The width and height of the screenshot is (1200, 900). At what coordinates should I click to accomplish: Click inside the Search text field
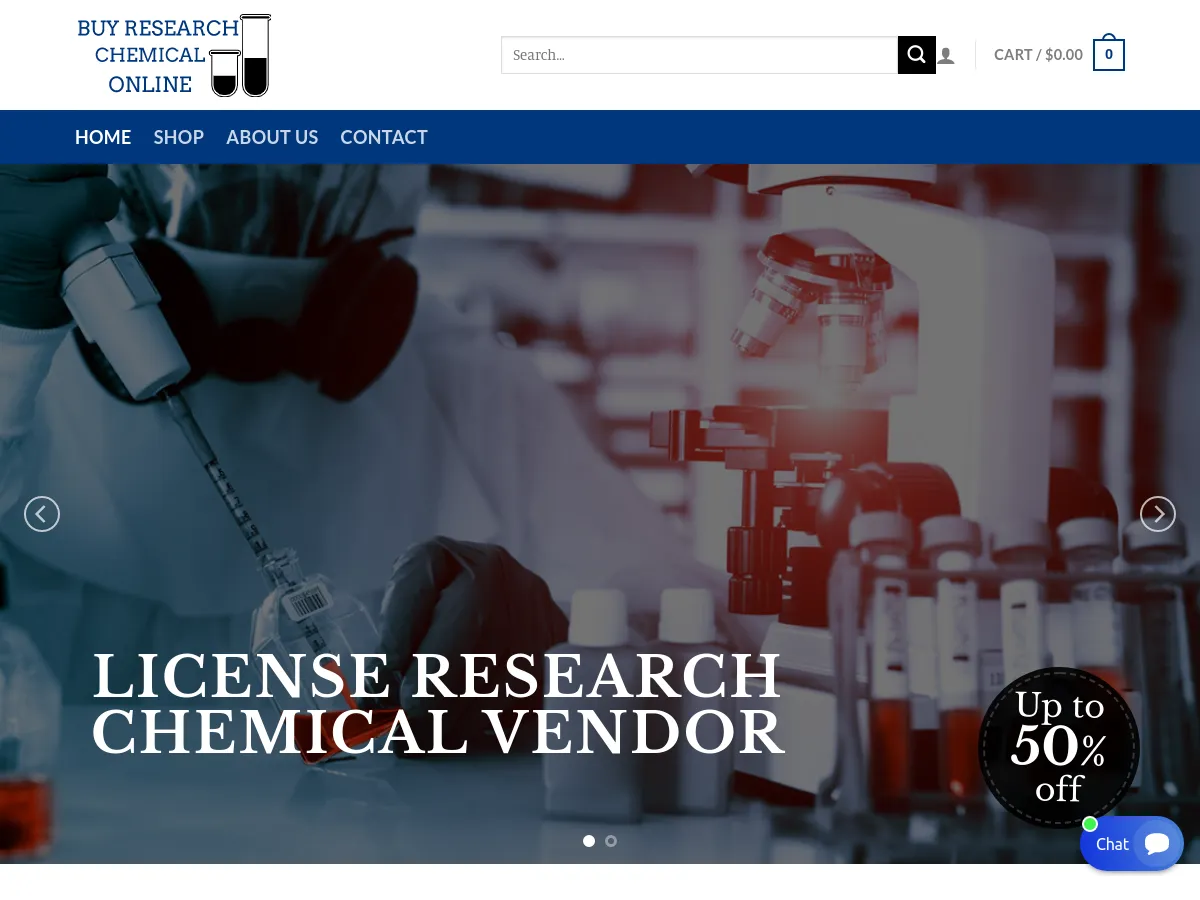(700, 55)
